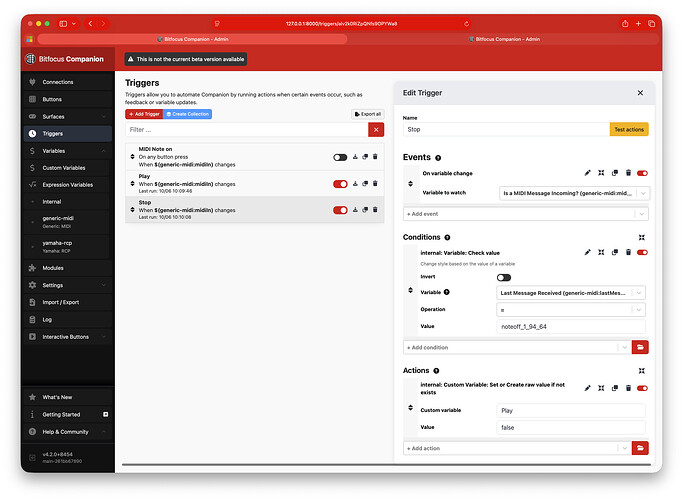Click the trigger Filter input field
682x500 pixels.
point(246,130)
